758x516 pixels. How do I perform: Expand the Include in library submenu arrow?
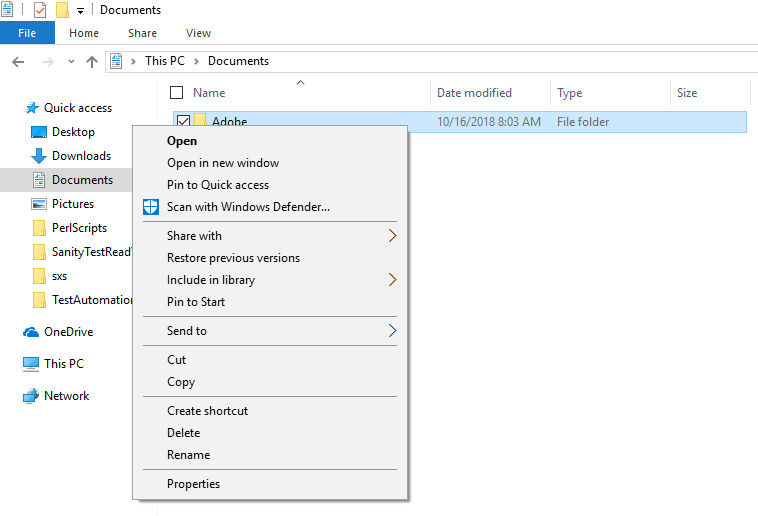click(x=393, y=280)
